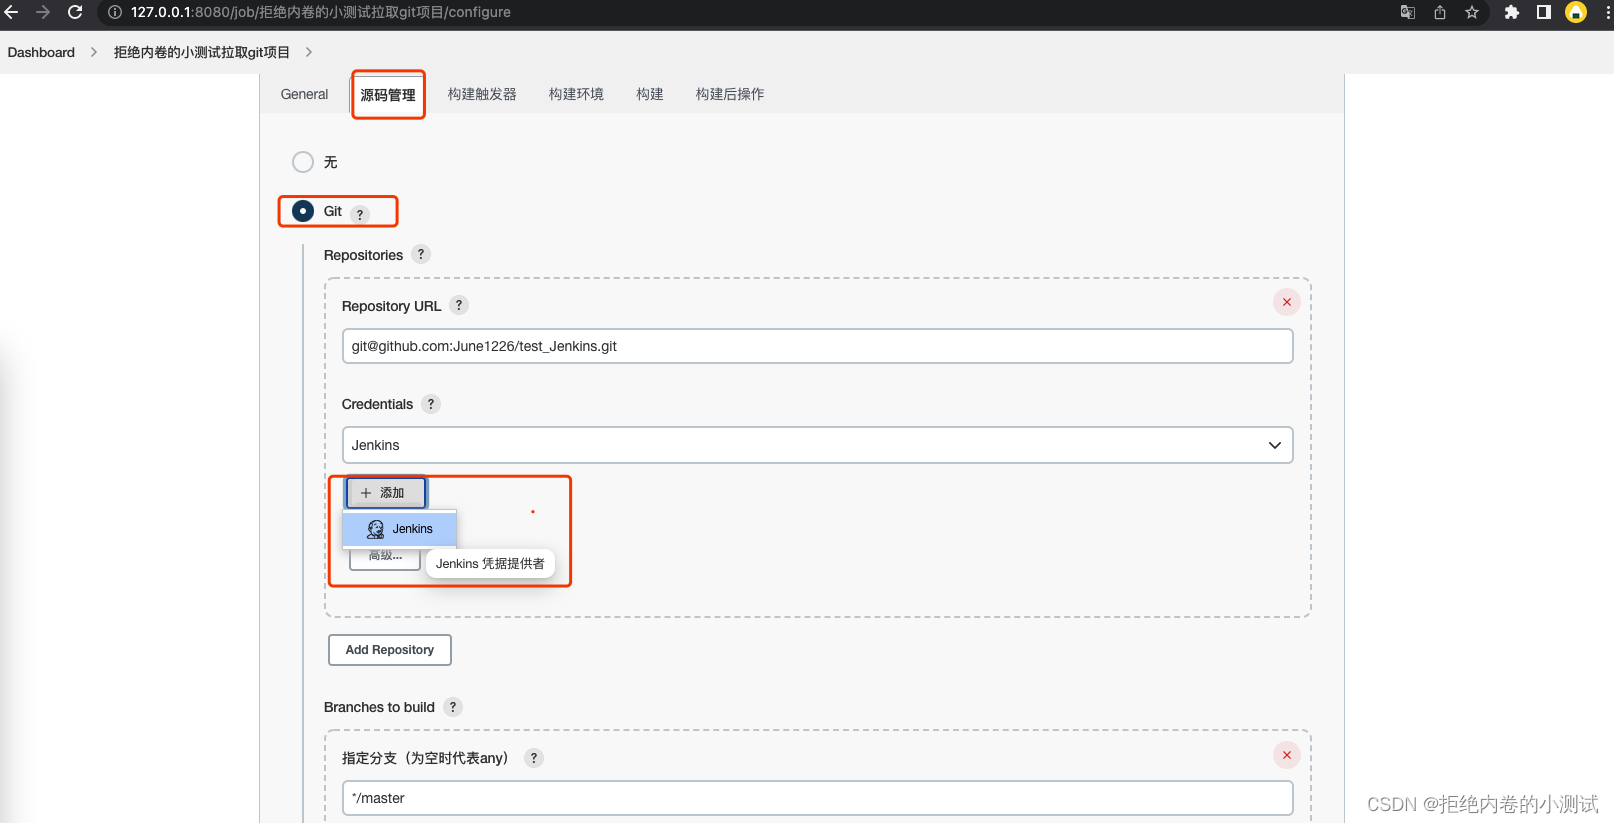Open help for 指定分支 field

[534, 758]
